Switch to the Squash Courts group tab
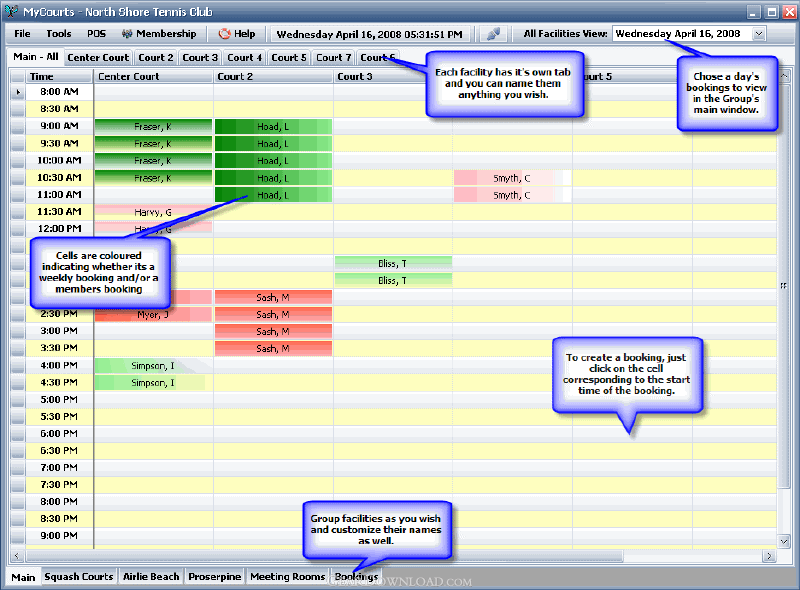The image size is (800, 590). (x=79, y=576)
